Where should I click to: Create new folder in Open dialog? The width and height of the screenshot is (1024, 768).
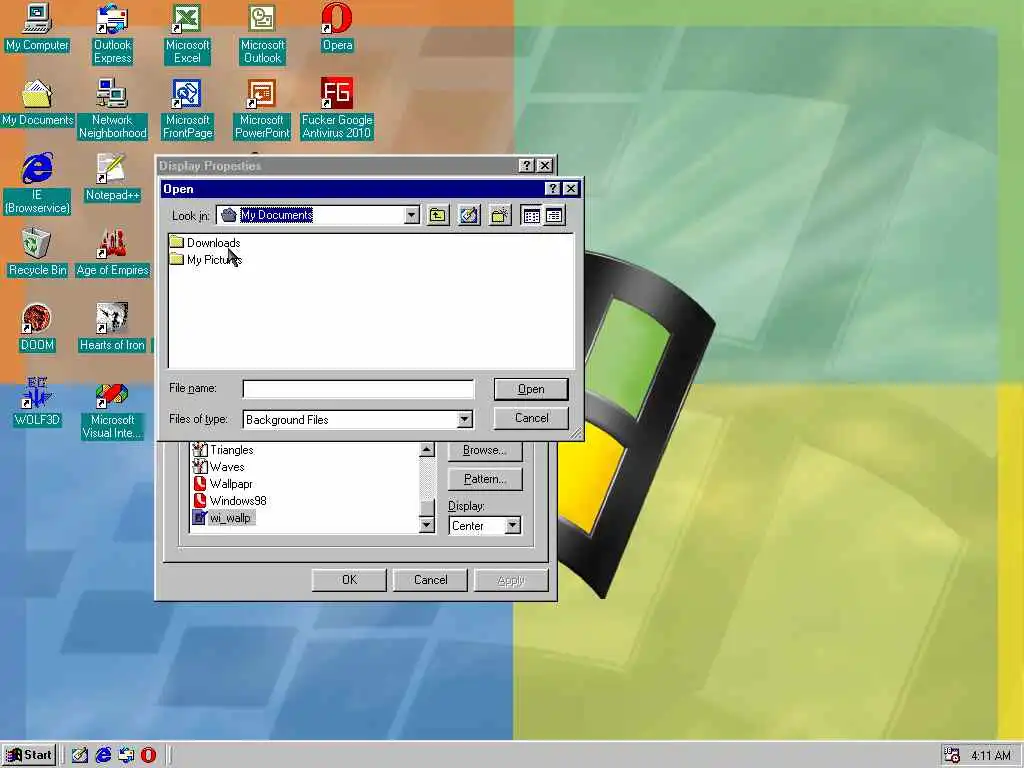point(500,216)
